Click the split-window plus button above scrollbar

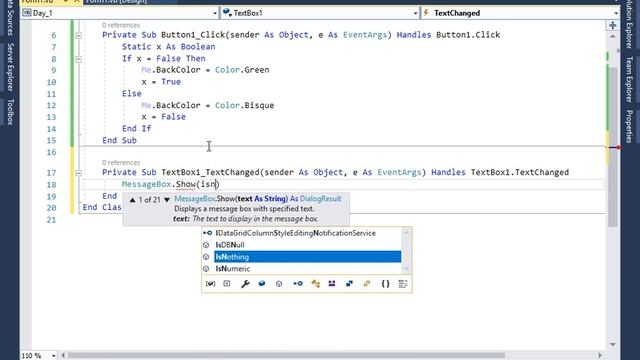click(x=613, y=26)
